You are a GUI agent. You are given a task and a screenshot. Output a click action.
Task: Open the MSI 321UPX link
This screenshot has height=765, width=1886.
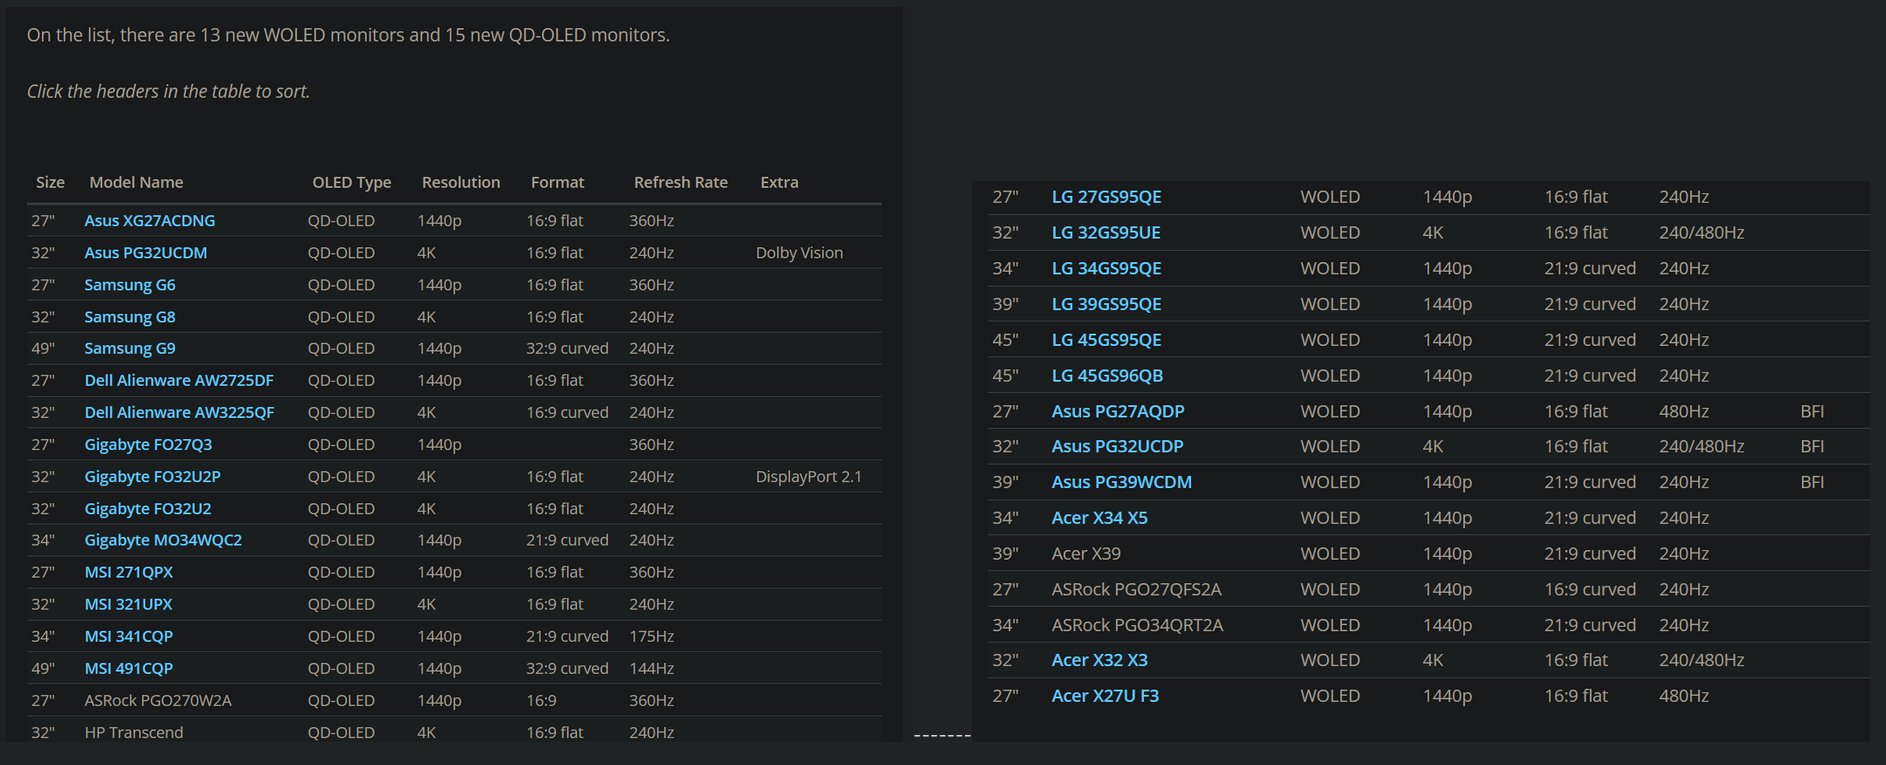pyautogui.click(x=129, y=604)
